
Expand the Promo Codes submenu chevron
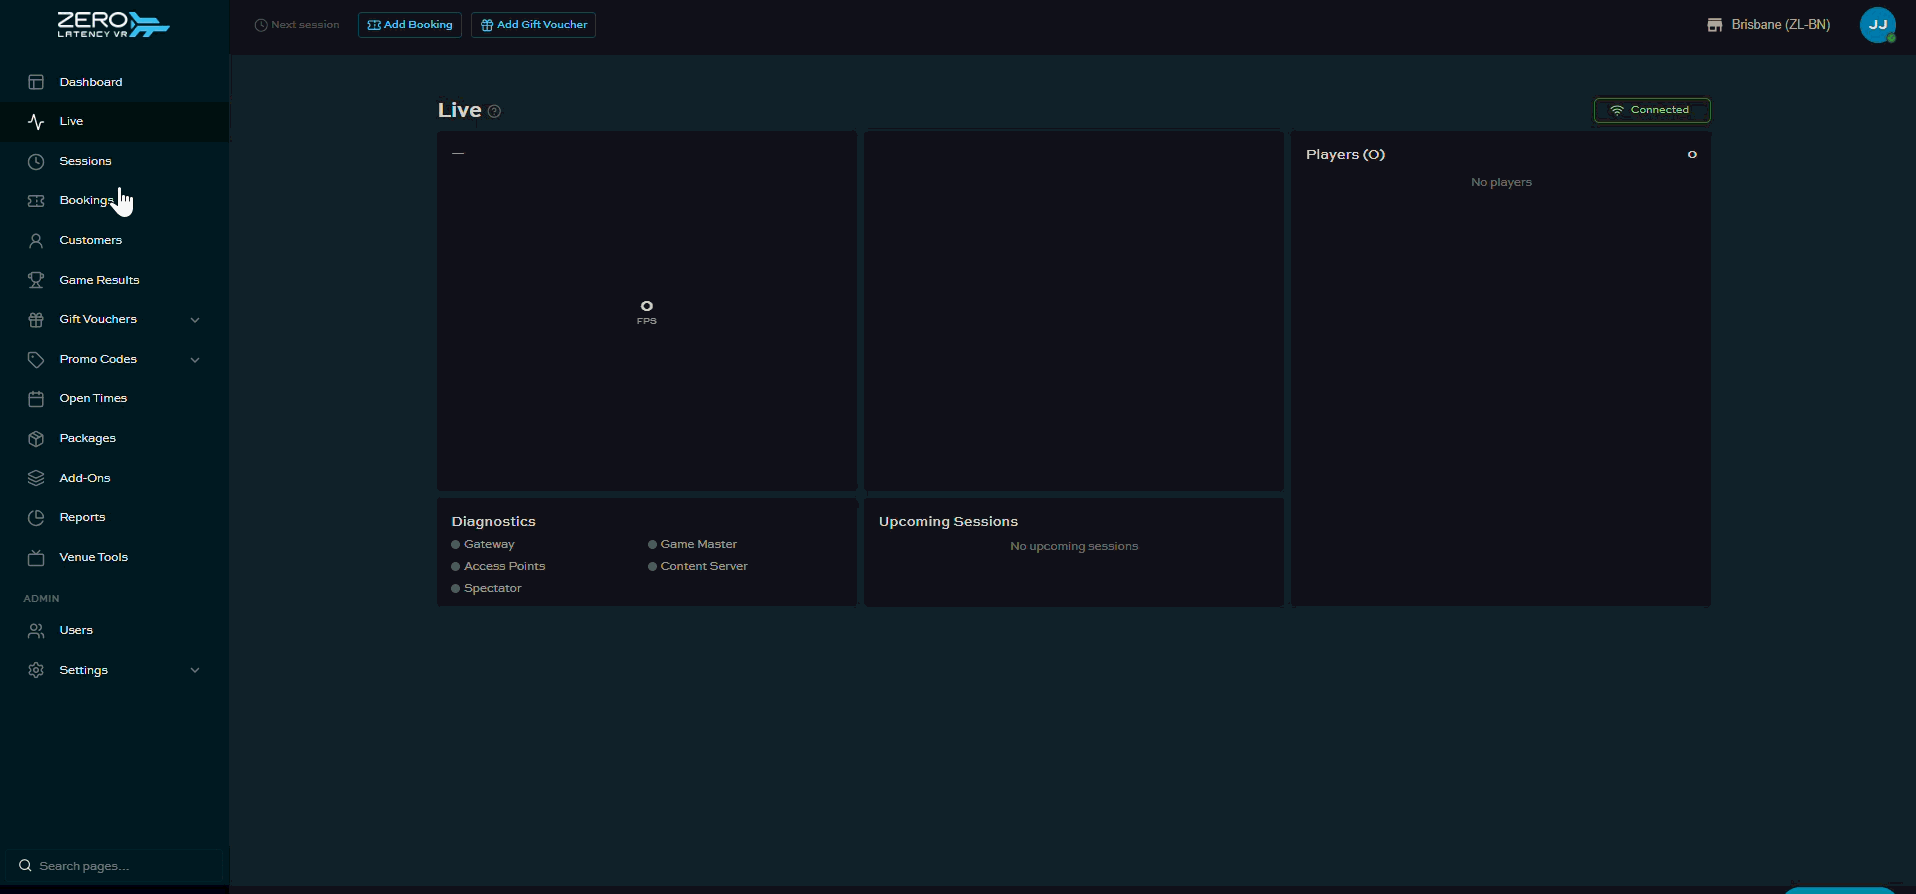(x=195, y=360)
